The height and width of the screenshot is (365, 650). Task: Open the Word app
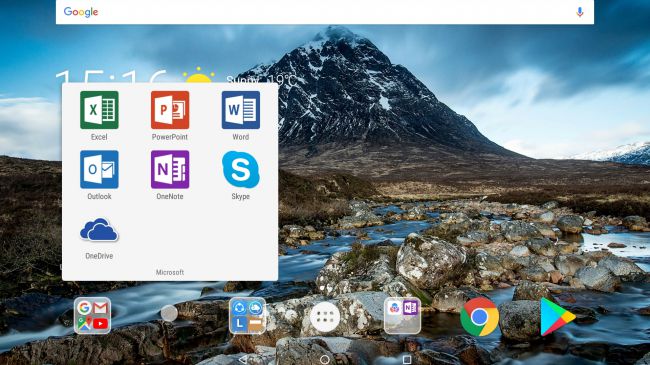(x=241, y=110)
